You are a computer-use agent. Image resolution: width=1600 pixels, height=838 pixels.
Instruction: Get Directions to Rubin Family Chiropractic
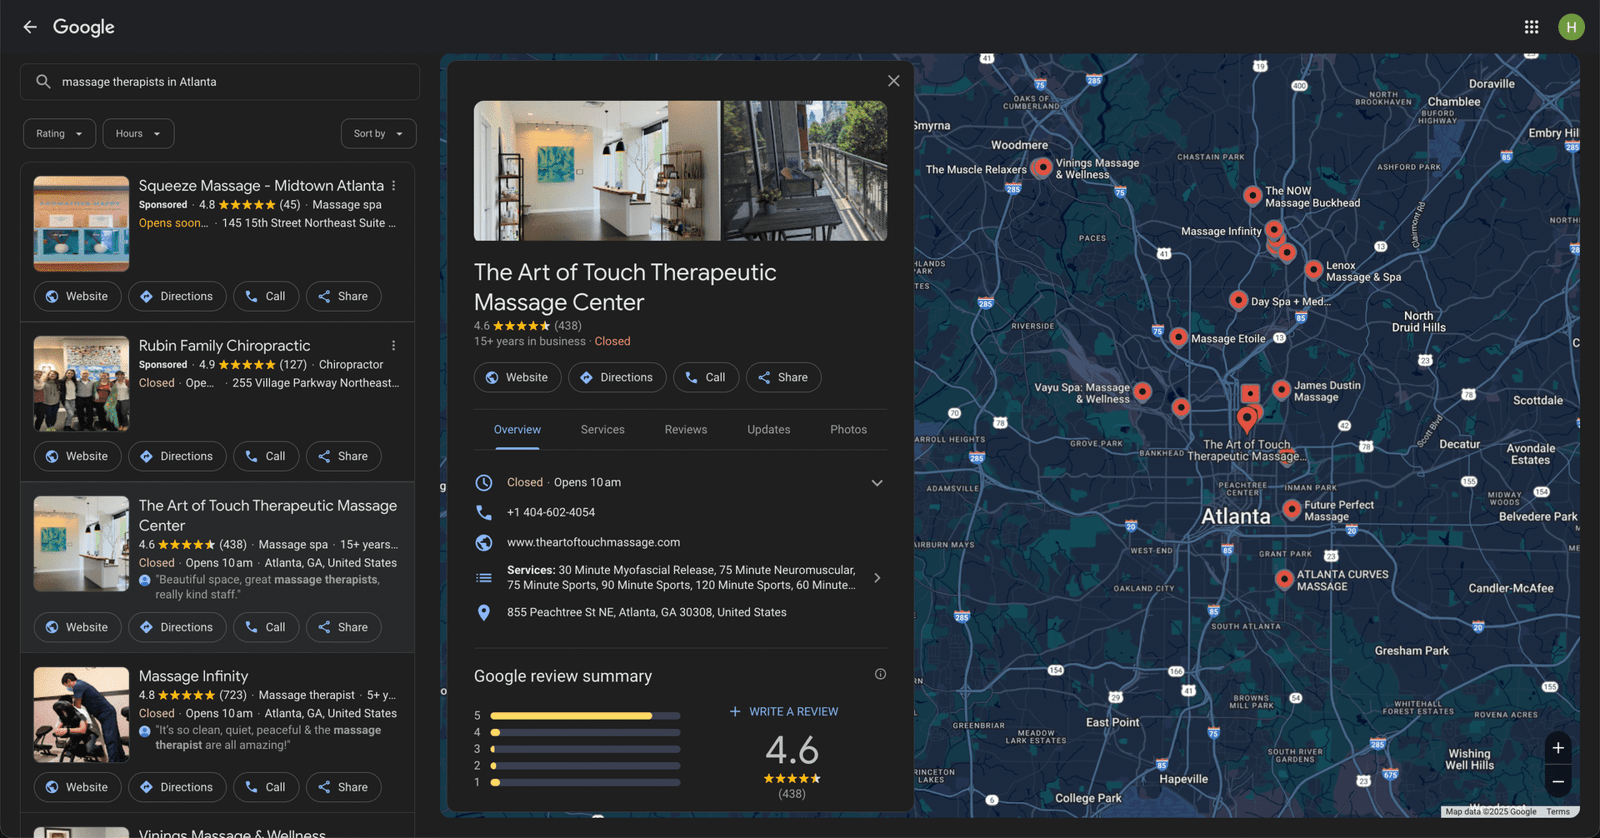[177, 456]
